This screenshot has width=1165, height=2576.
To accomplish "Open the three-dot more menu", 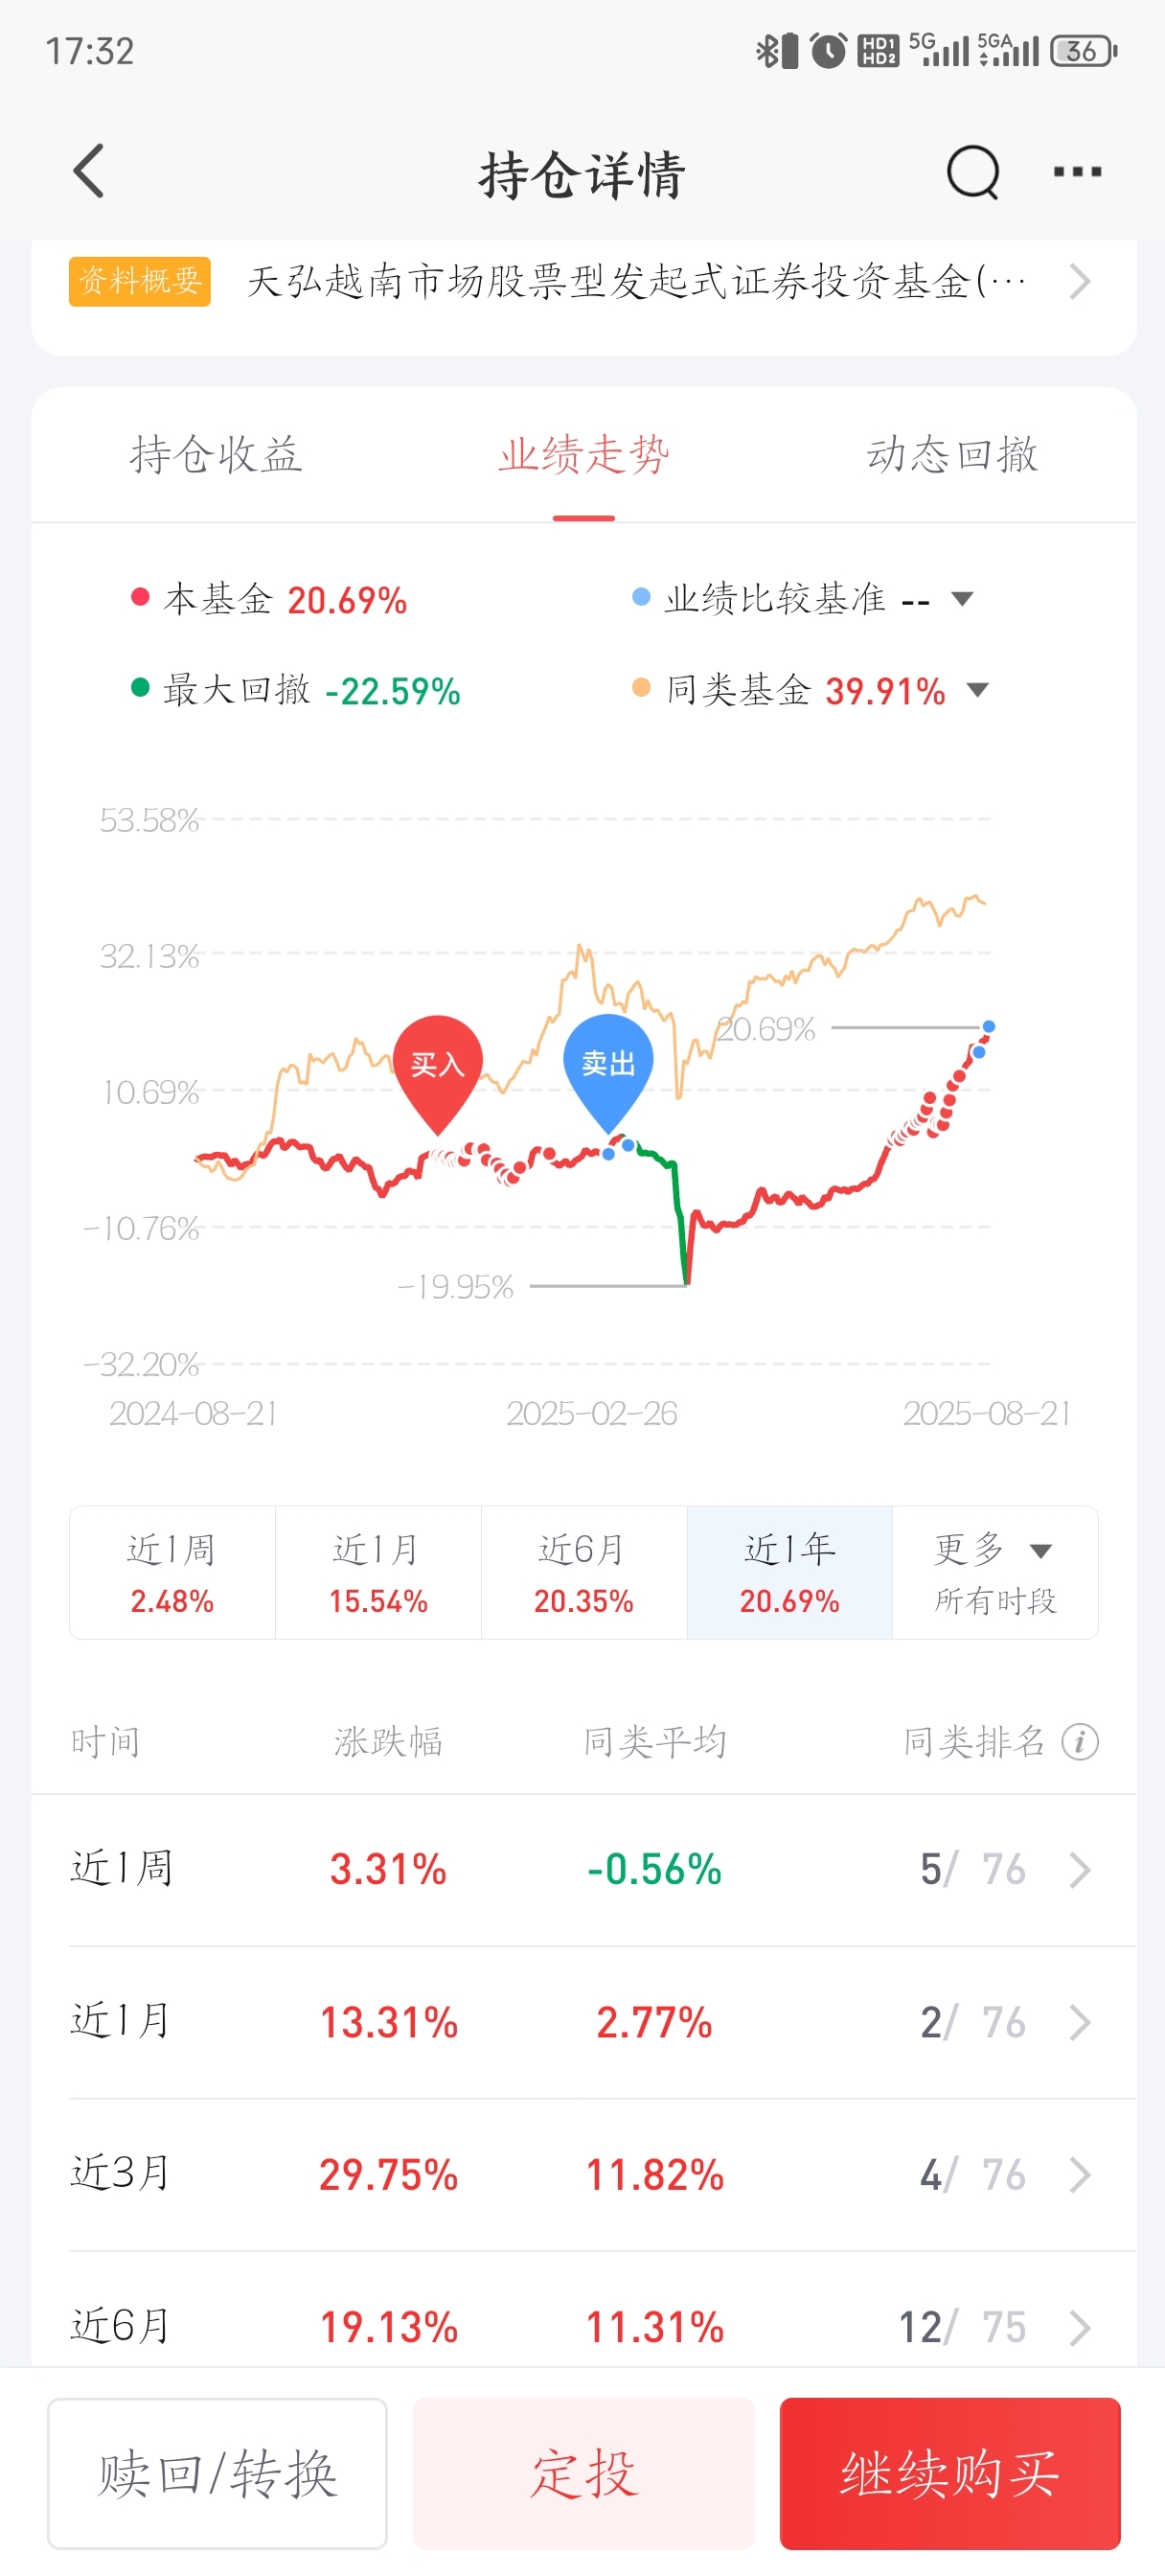I will click(1078, 172).
